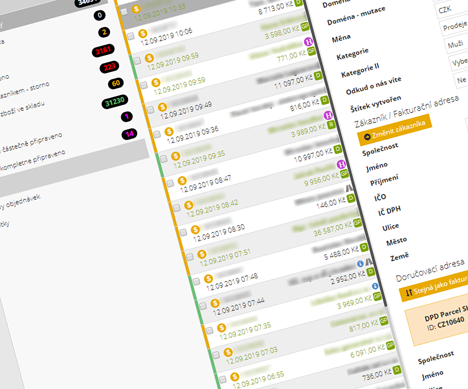Click the amount 5 488,00 Kč

(x=341, y=253)
